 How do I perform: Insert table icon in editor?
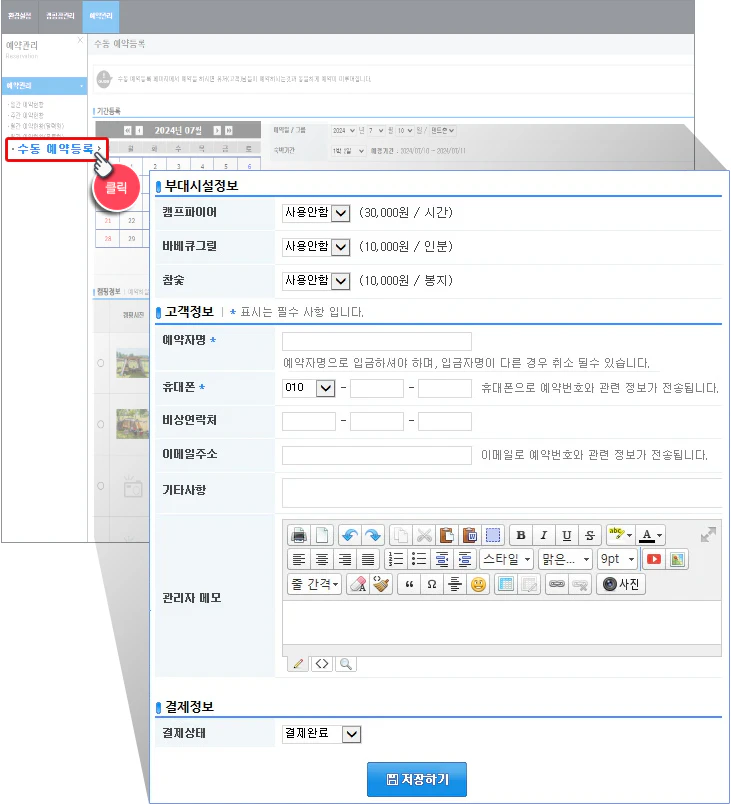click(x=506, y=584)
